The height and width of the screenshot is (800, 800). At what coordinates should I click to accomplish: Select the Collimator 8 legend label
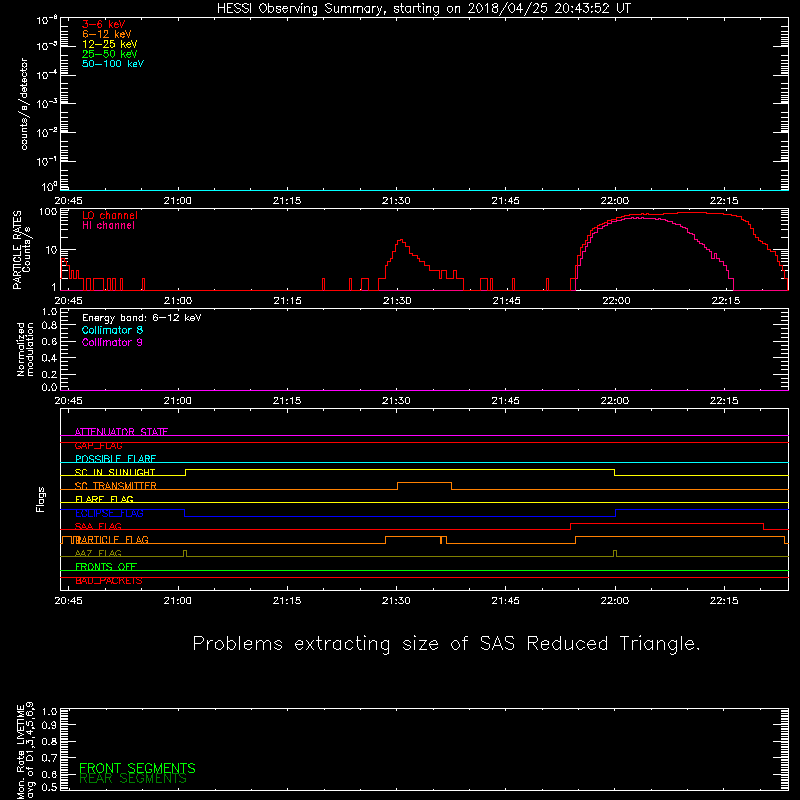pos(112,330)
